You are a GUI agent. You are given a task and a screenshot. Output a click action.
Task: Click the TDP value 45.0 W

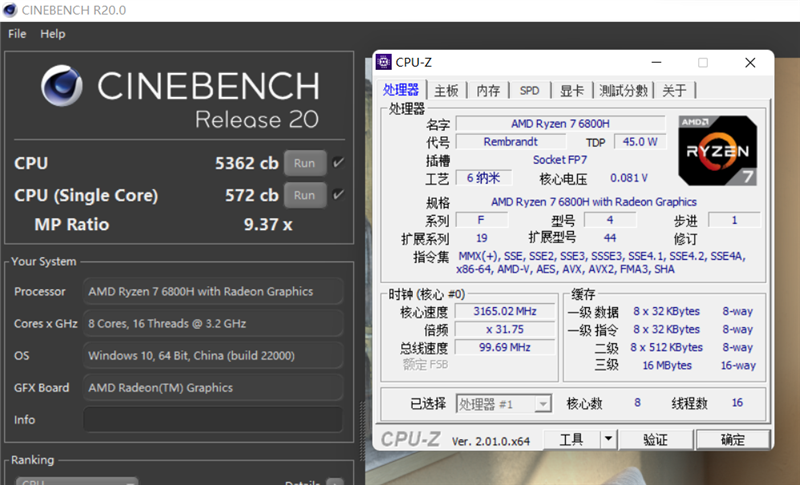[x=640, y=142]
